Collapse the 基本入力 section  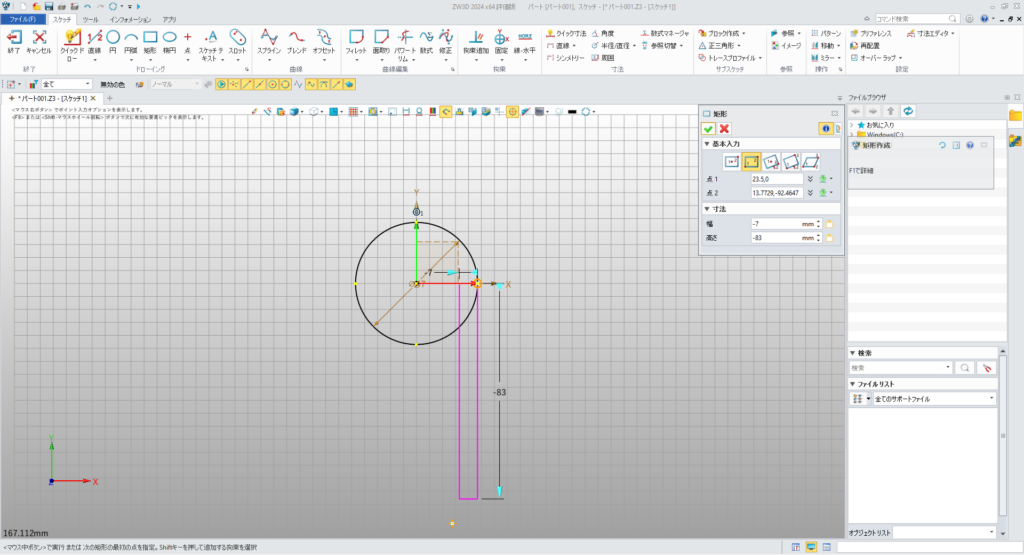707,144
